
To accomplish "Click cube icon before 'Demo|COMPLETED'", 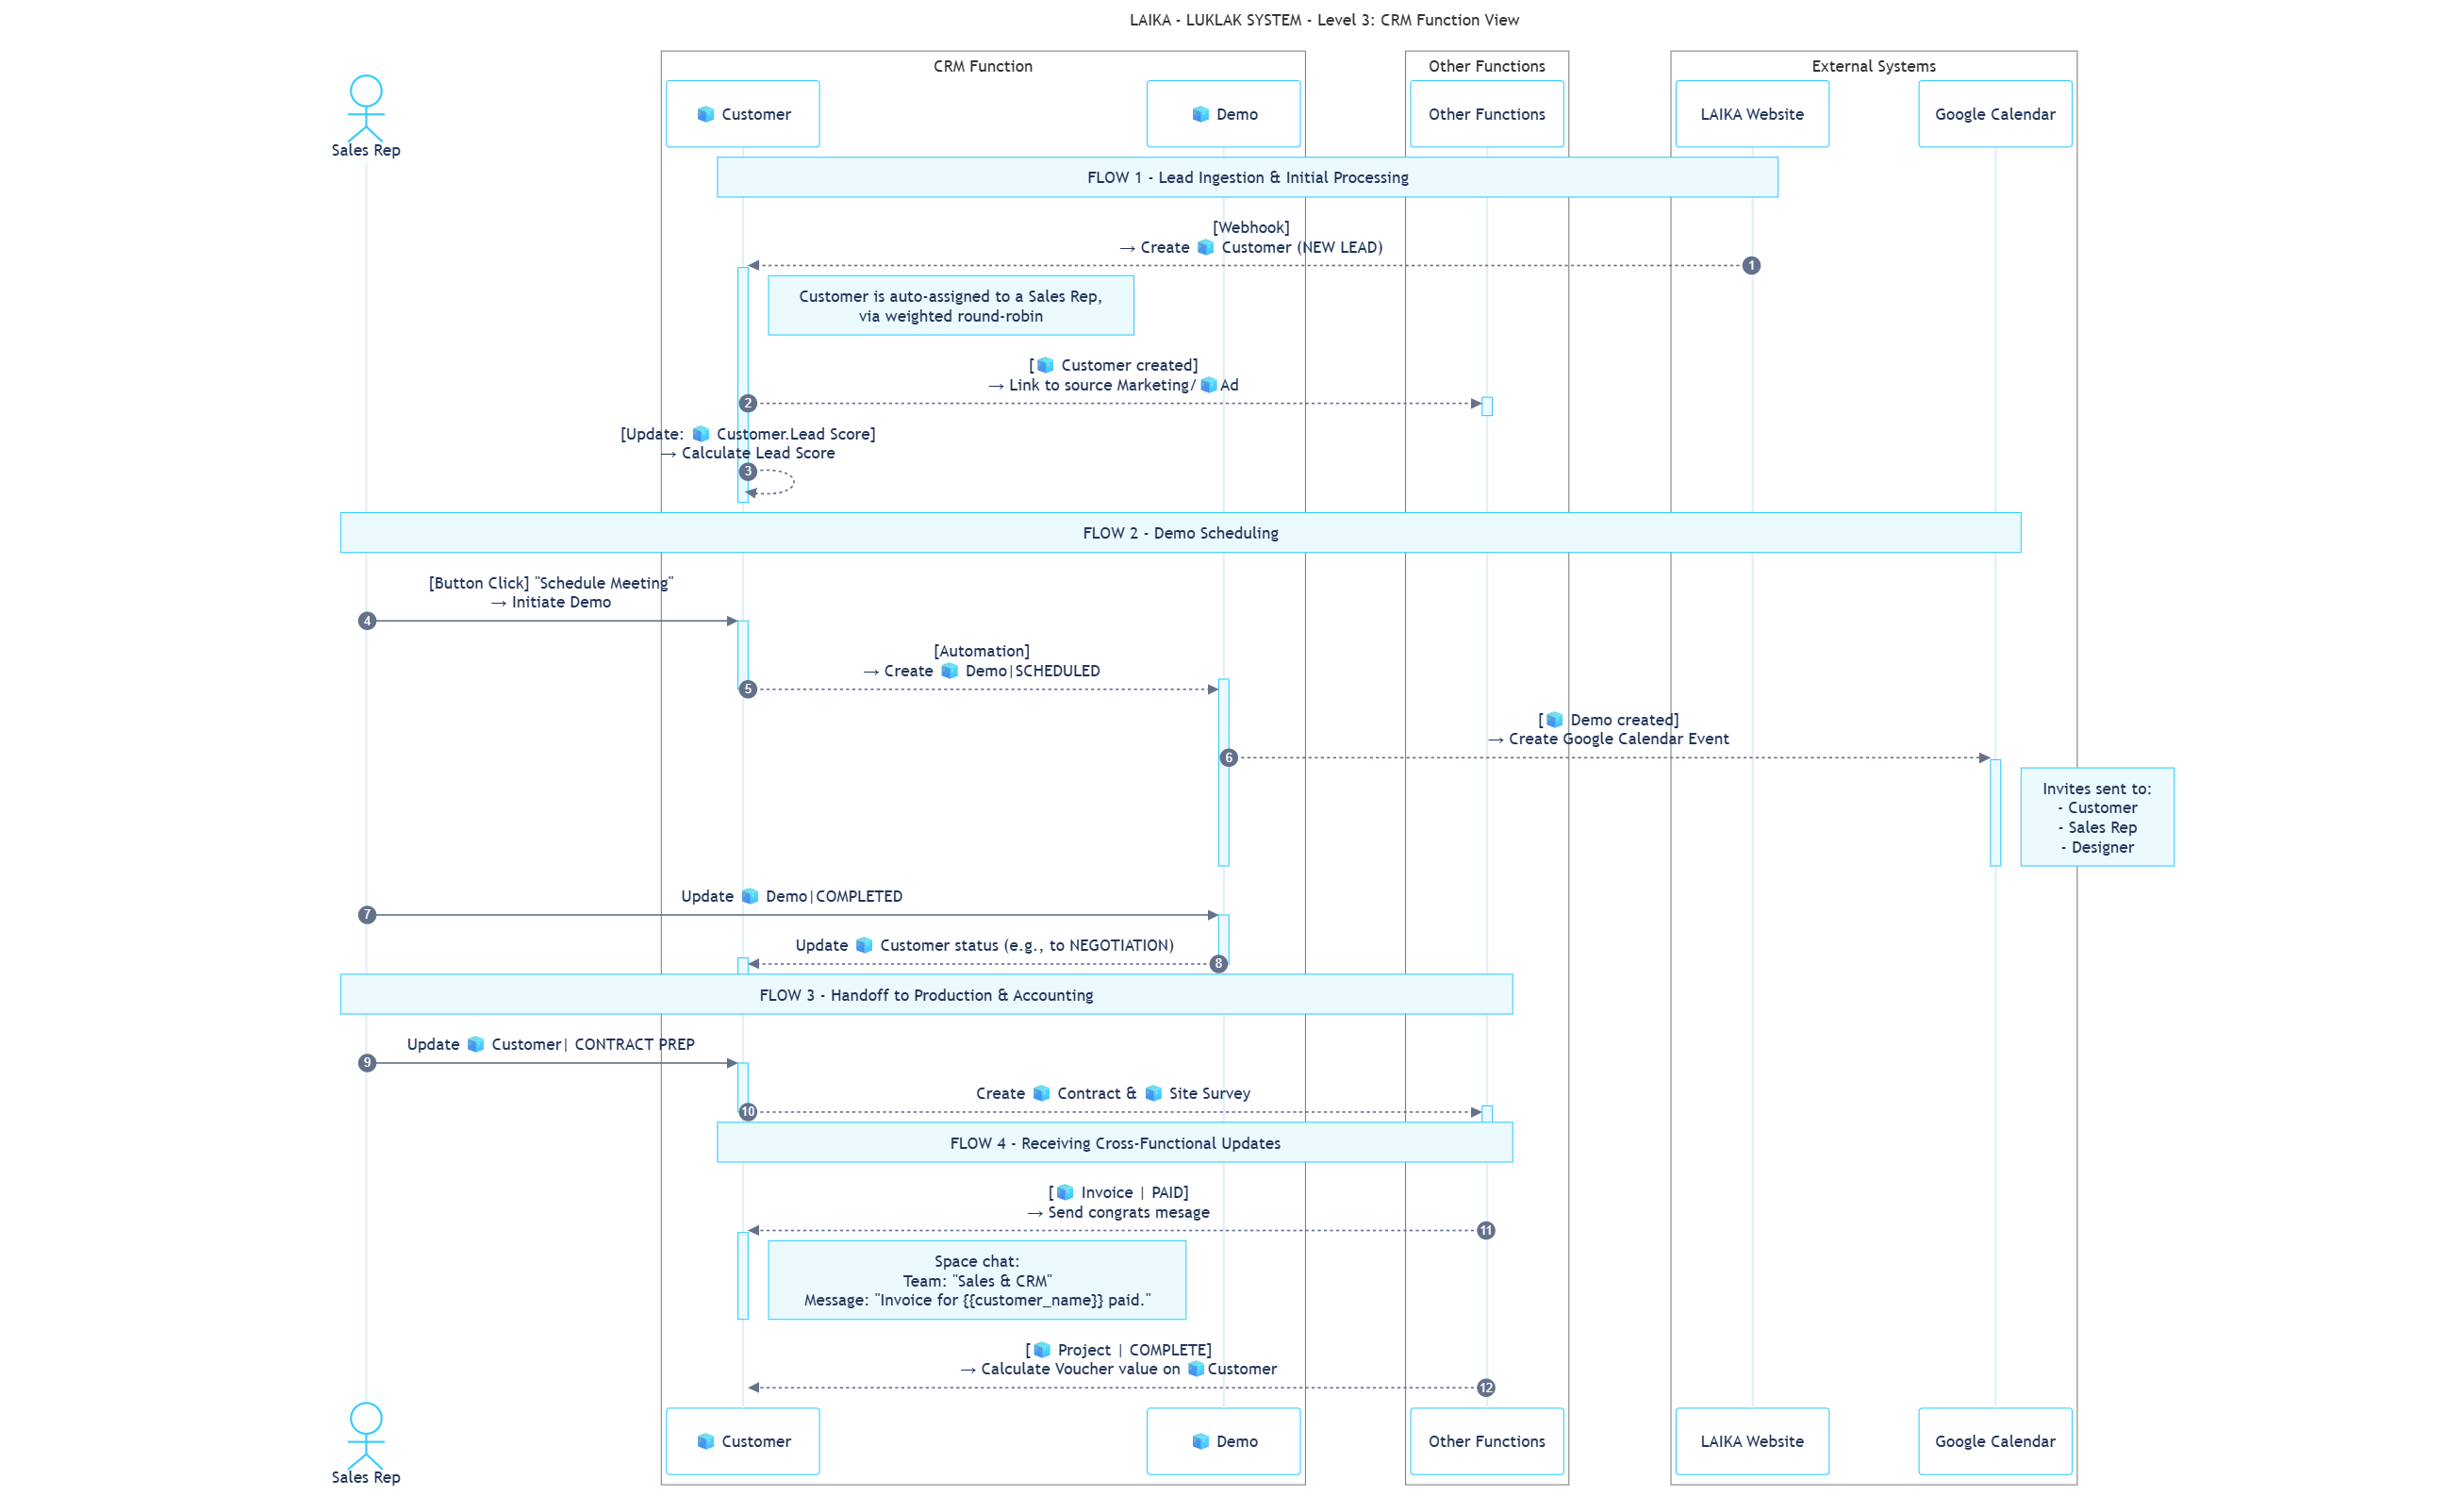I will coord(750,896).
